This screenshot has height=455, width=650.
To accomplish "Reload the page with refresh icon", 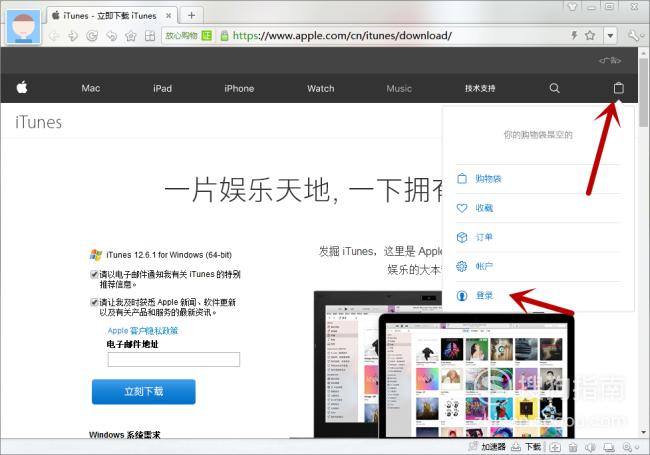I will click(92, 36).
